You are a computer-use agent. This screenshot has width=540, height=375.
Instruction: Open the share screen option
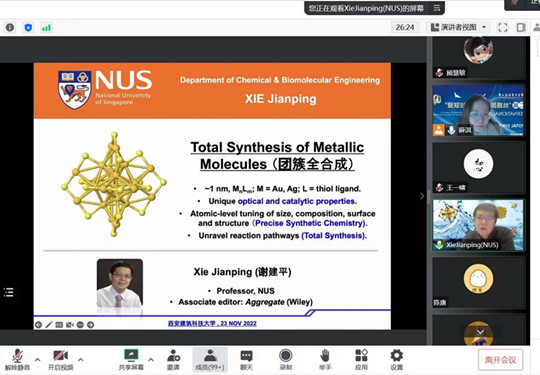pyautogui.click(x=131, y=360)
